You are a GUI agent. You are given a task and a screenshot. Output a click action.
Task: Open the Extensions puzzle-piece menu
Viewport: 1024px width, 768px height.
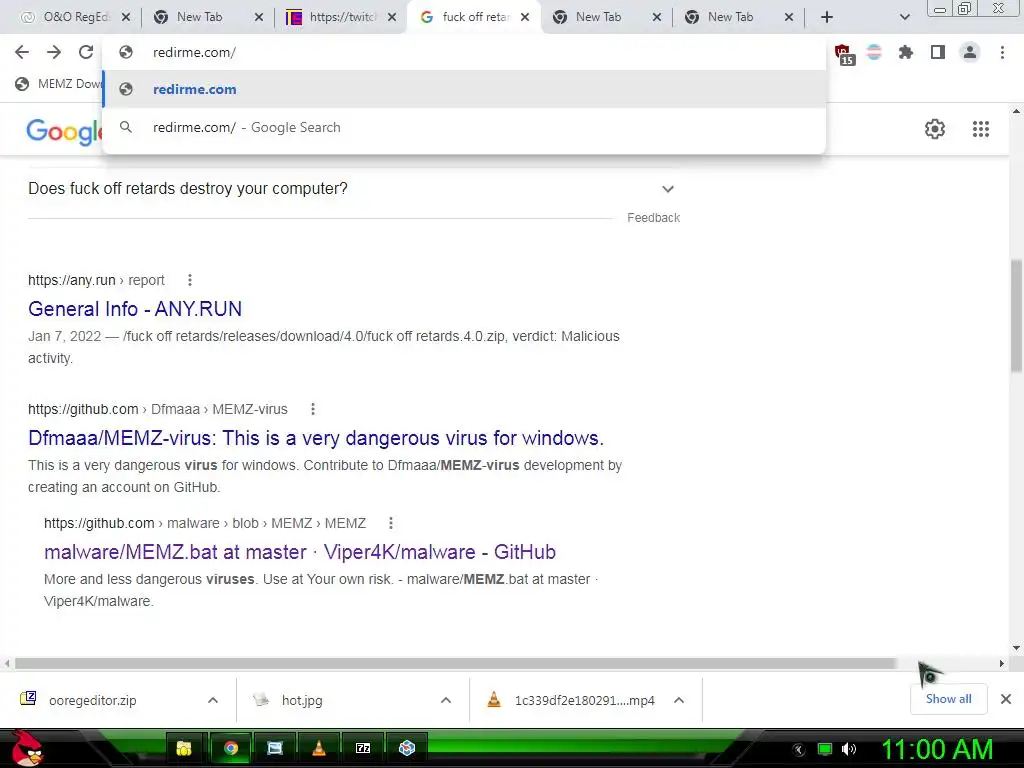click(x=905, y=52)
